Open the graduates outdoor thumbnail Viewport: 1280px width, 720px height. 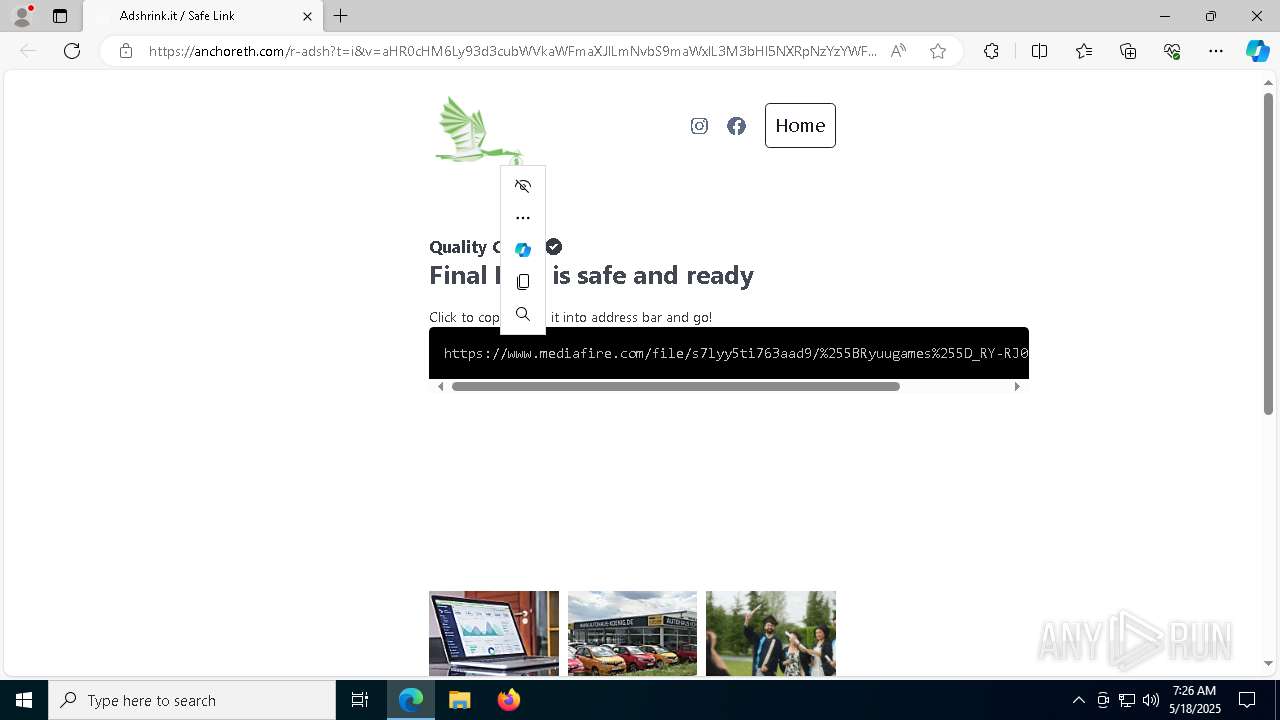(771, 633)
